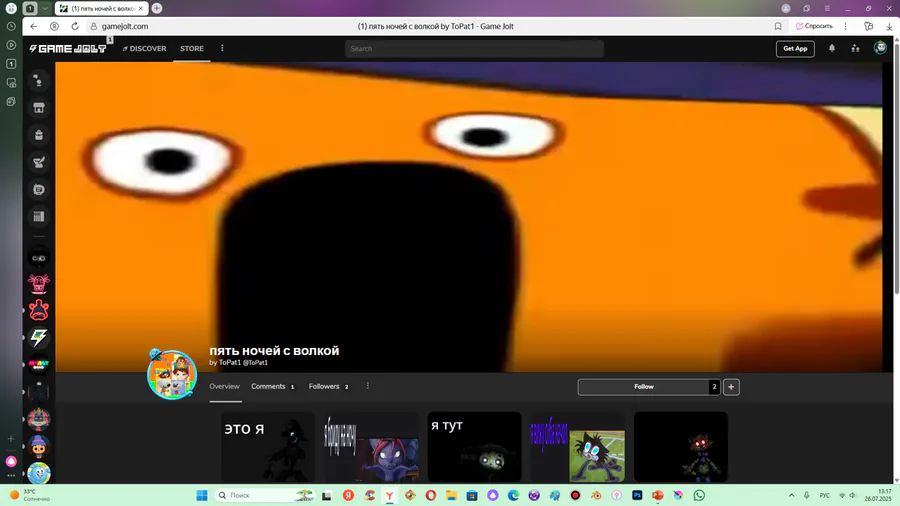The image size is (900, 506).
Task: Open Blender from the taskbar
Action: (596, 495)
